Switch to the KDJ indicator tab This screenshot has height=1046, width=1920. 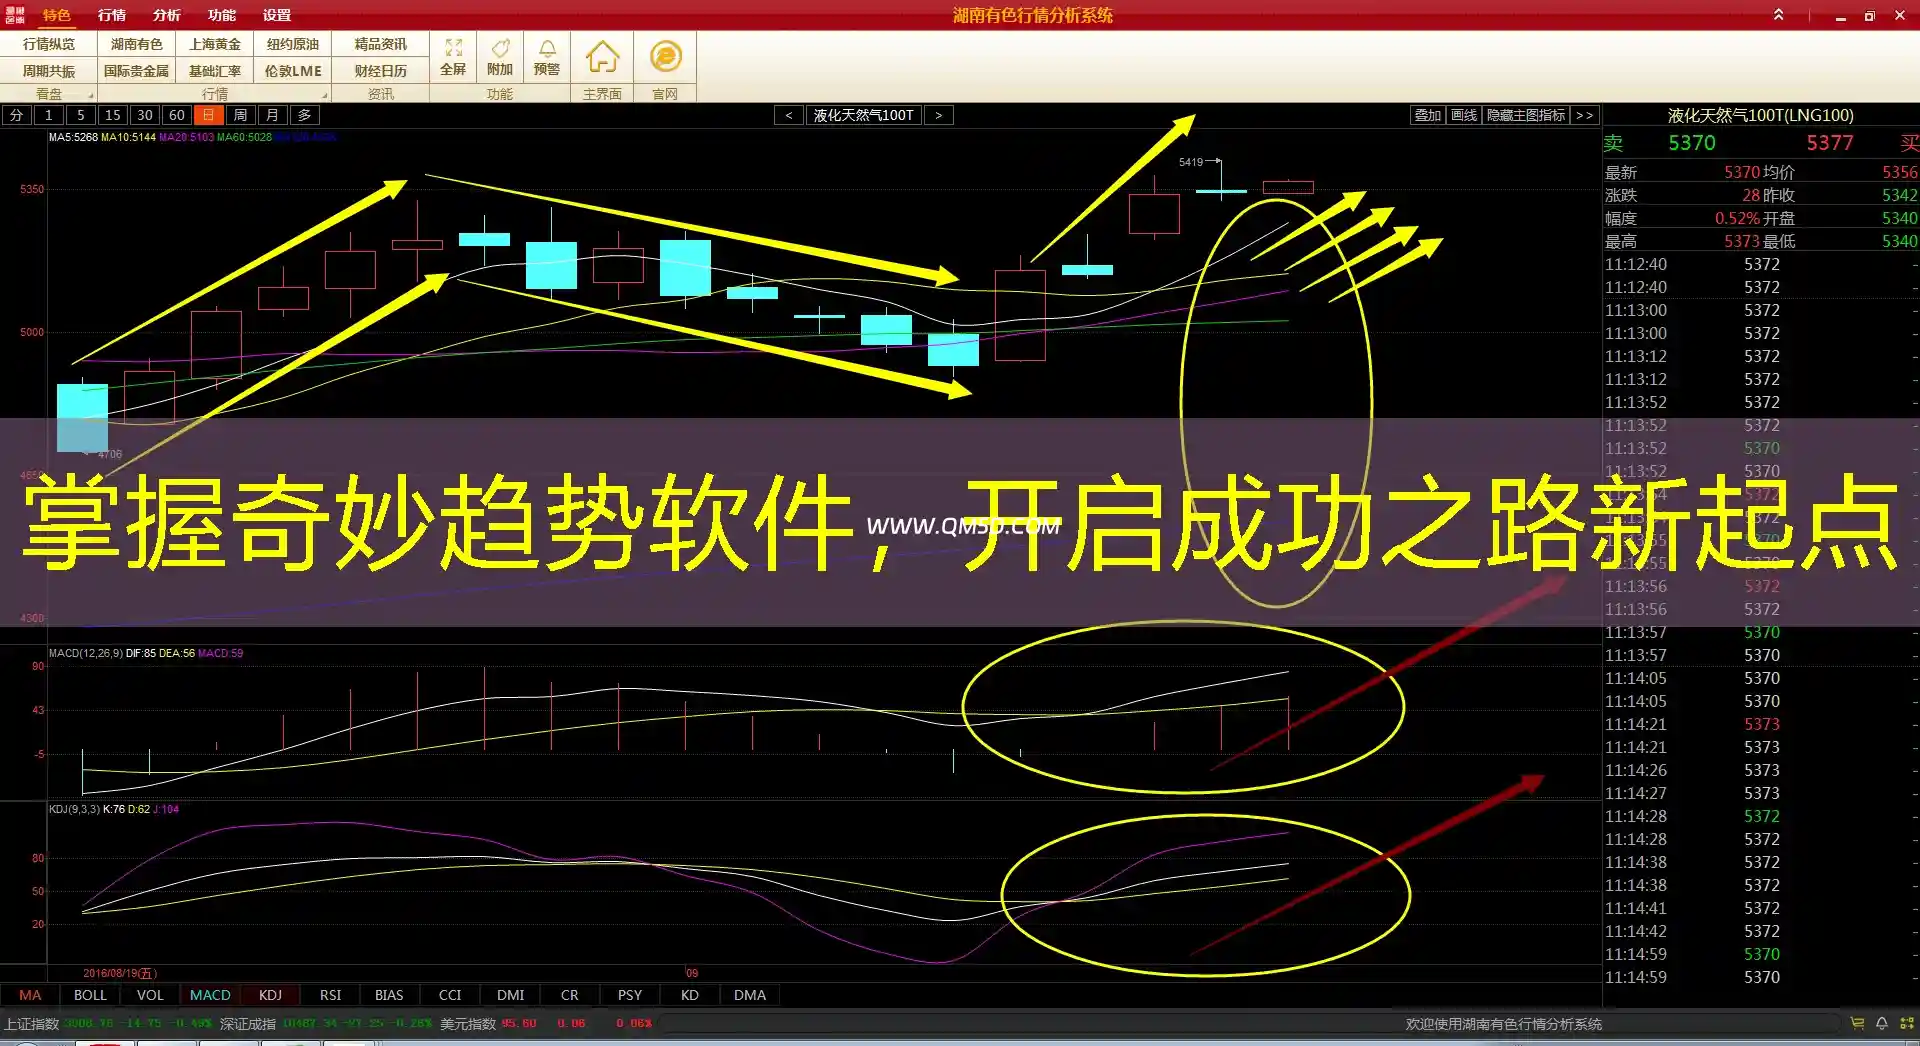(270, 995)
